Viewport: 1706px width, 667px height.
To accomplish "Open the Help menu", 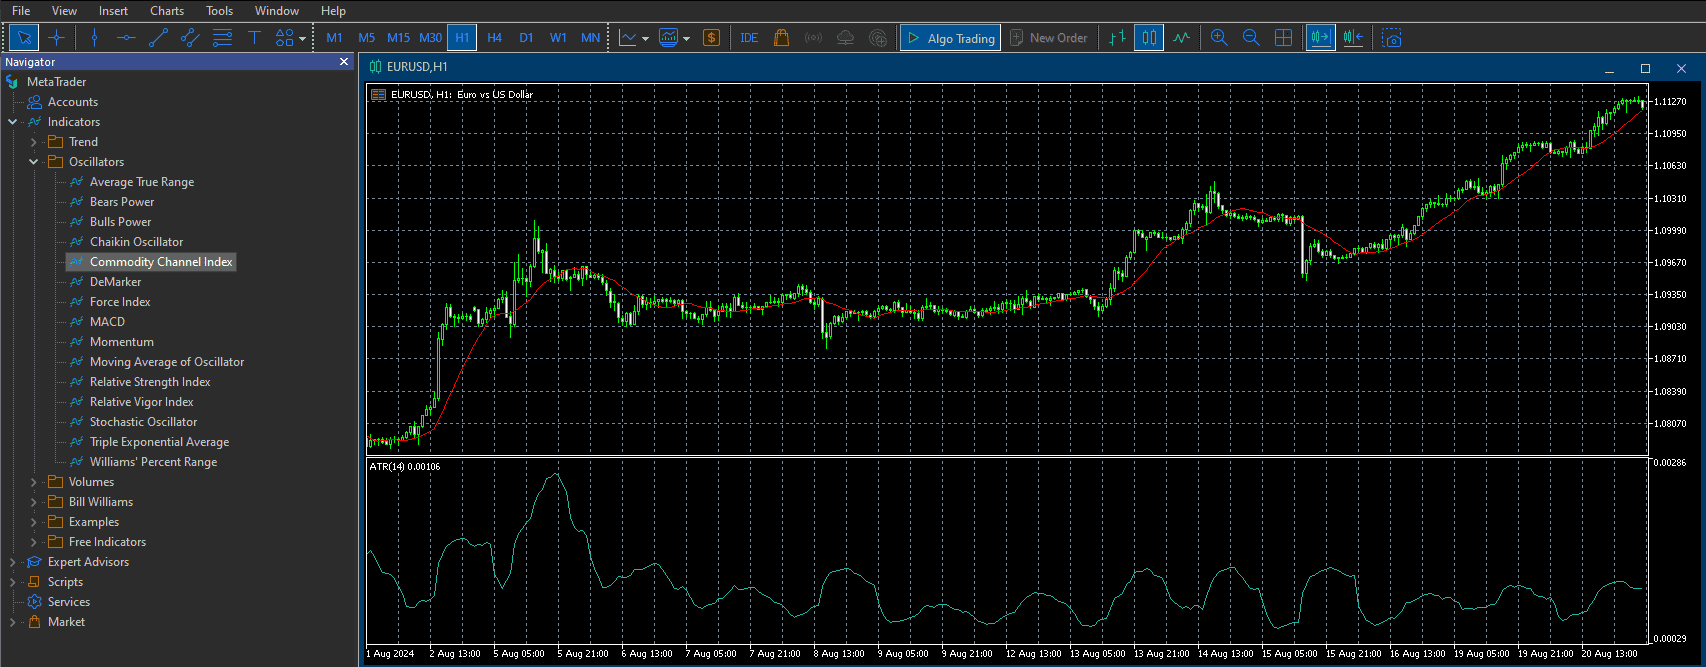I will [333, 11].
